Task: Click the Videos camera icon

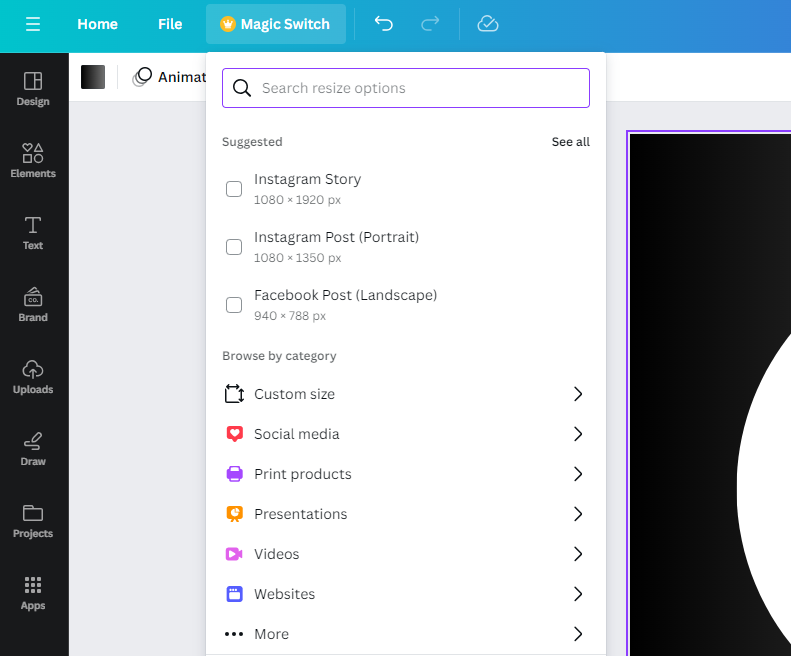Action: [234, 554]
